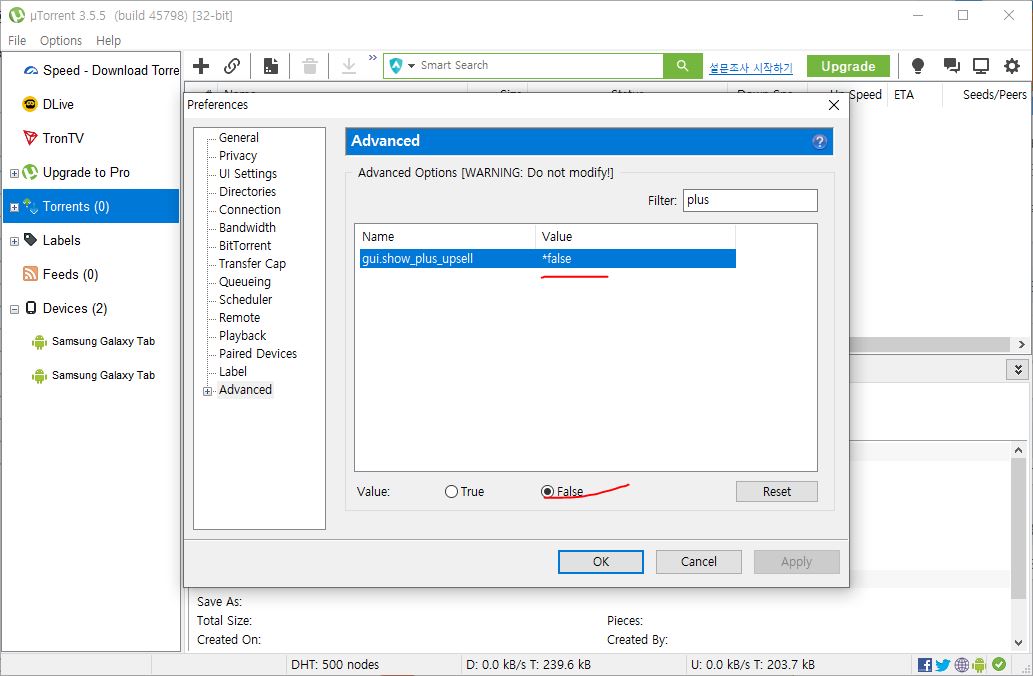
Task: Collapse the Devices (2) node
Action: click(x=14, y=309)
